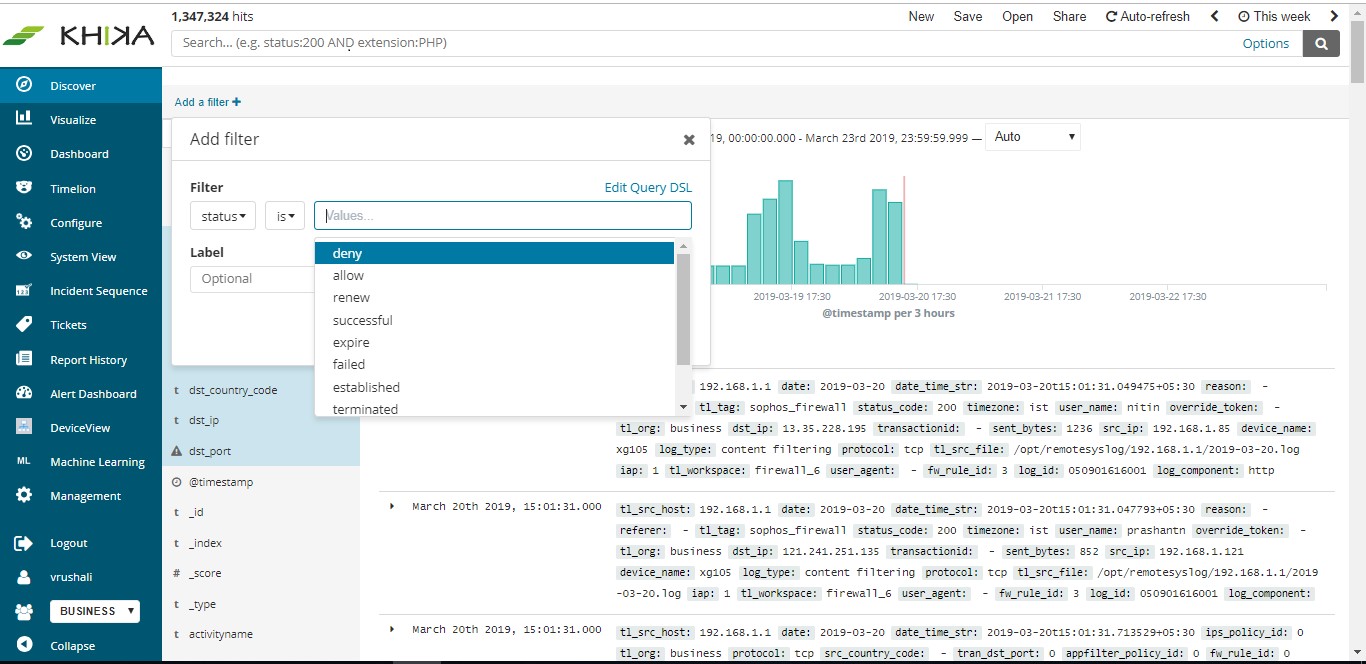Click the Options link

(1266, 43)
